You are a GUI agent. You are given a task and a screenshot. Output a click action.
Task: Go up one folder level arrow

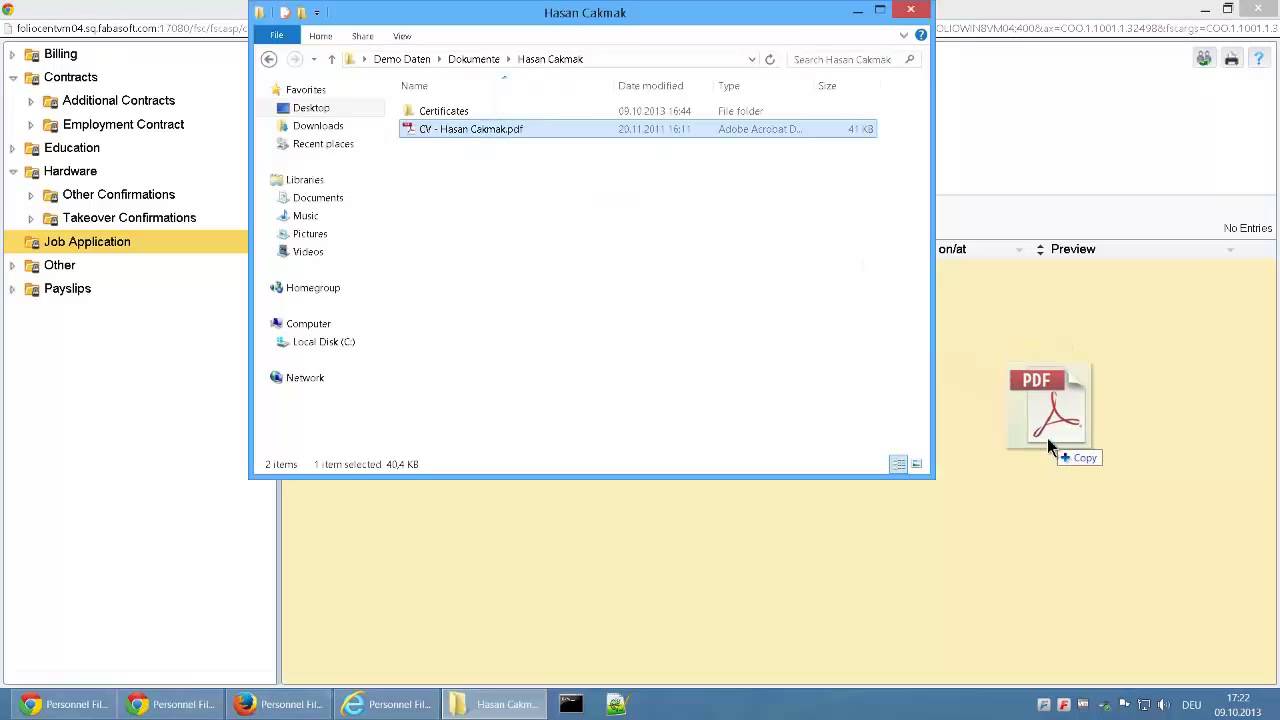pos(332,59)
